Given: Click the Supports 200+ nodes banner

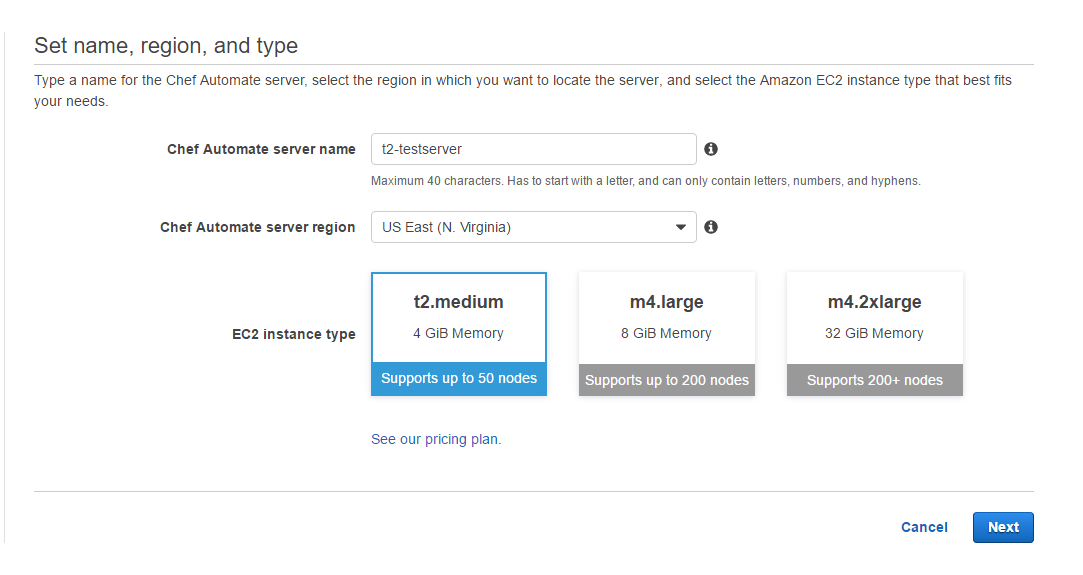Looking at the screenshot, I should 874,380.
